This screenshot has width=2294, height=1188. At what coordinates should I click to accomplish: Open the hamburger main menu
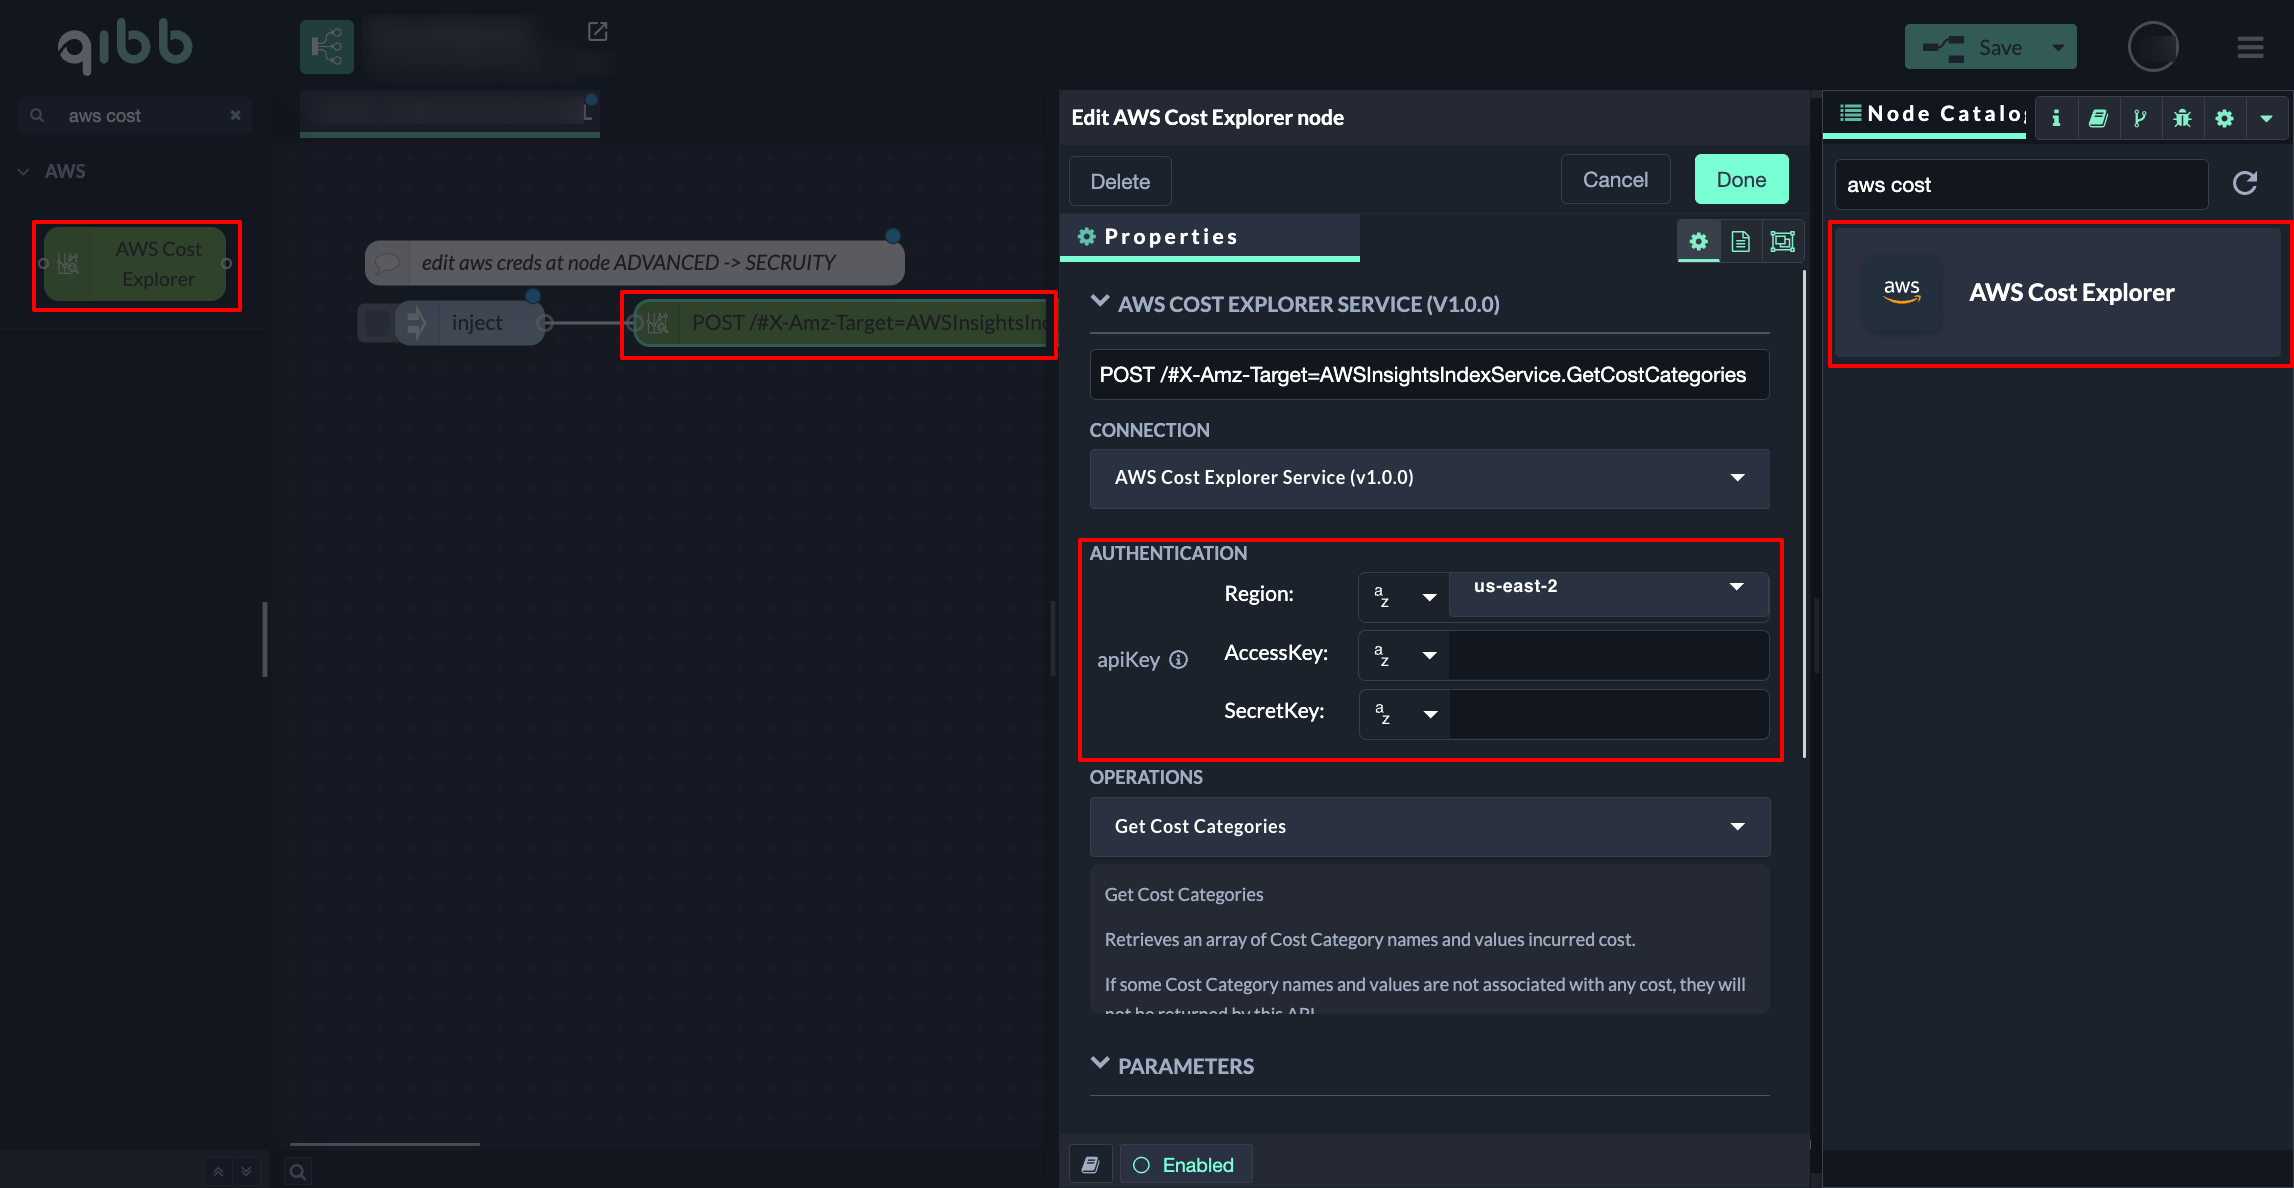coord(2250,47)
